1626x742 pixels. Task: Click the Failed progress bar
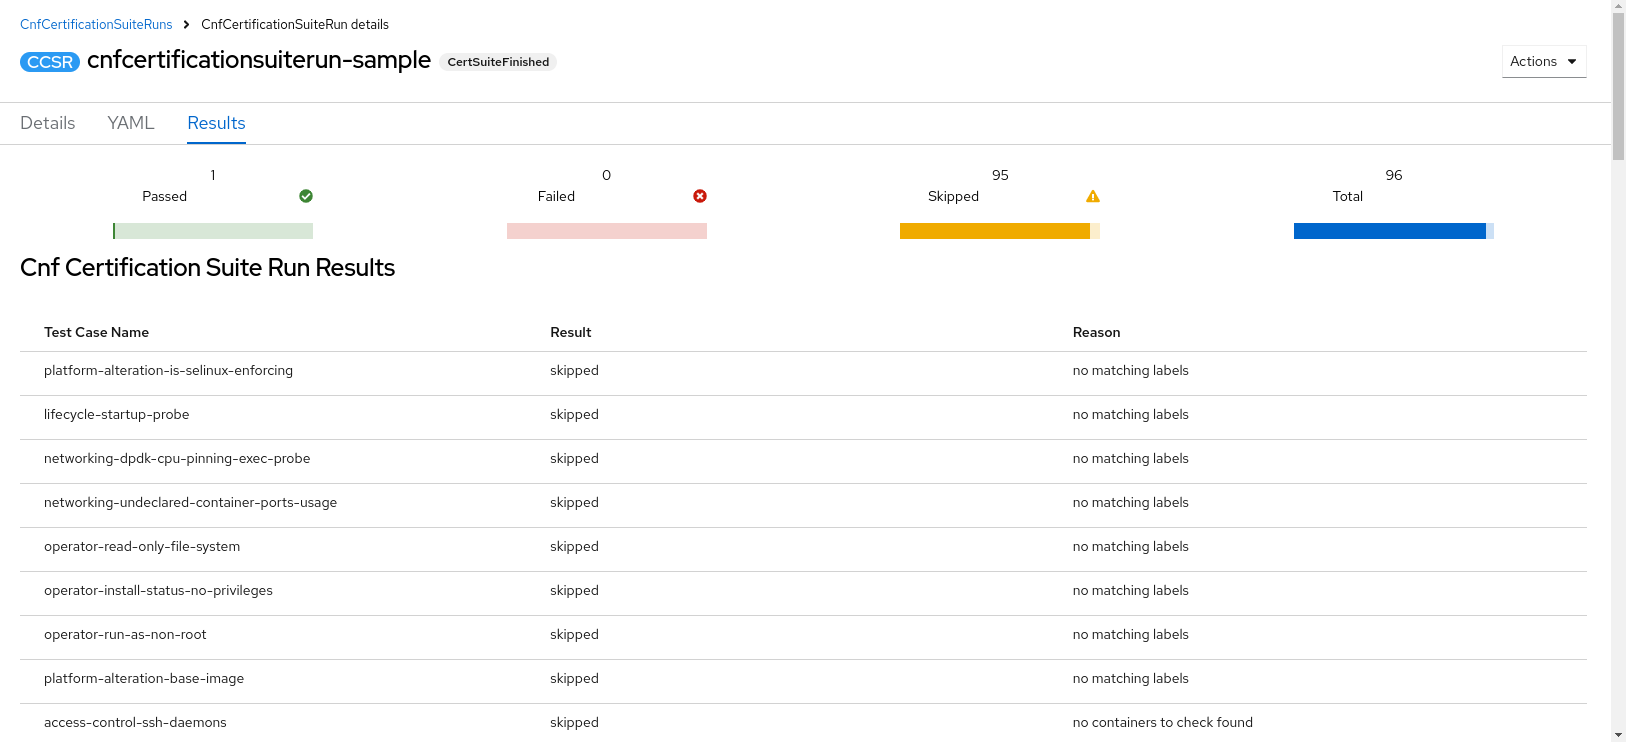point(607,231)
